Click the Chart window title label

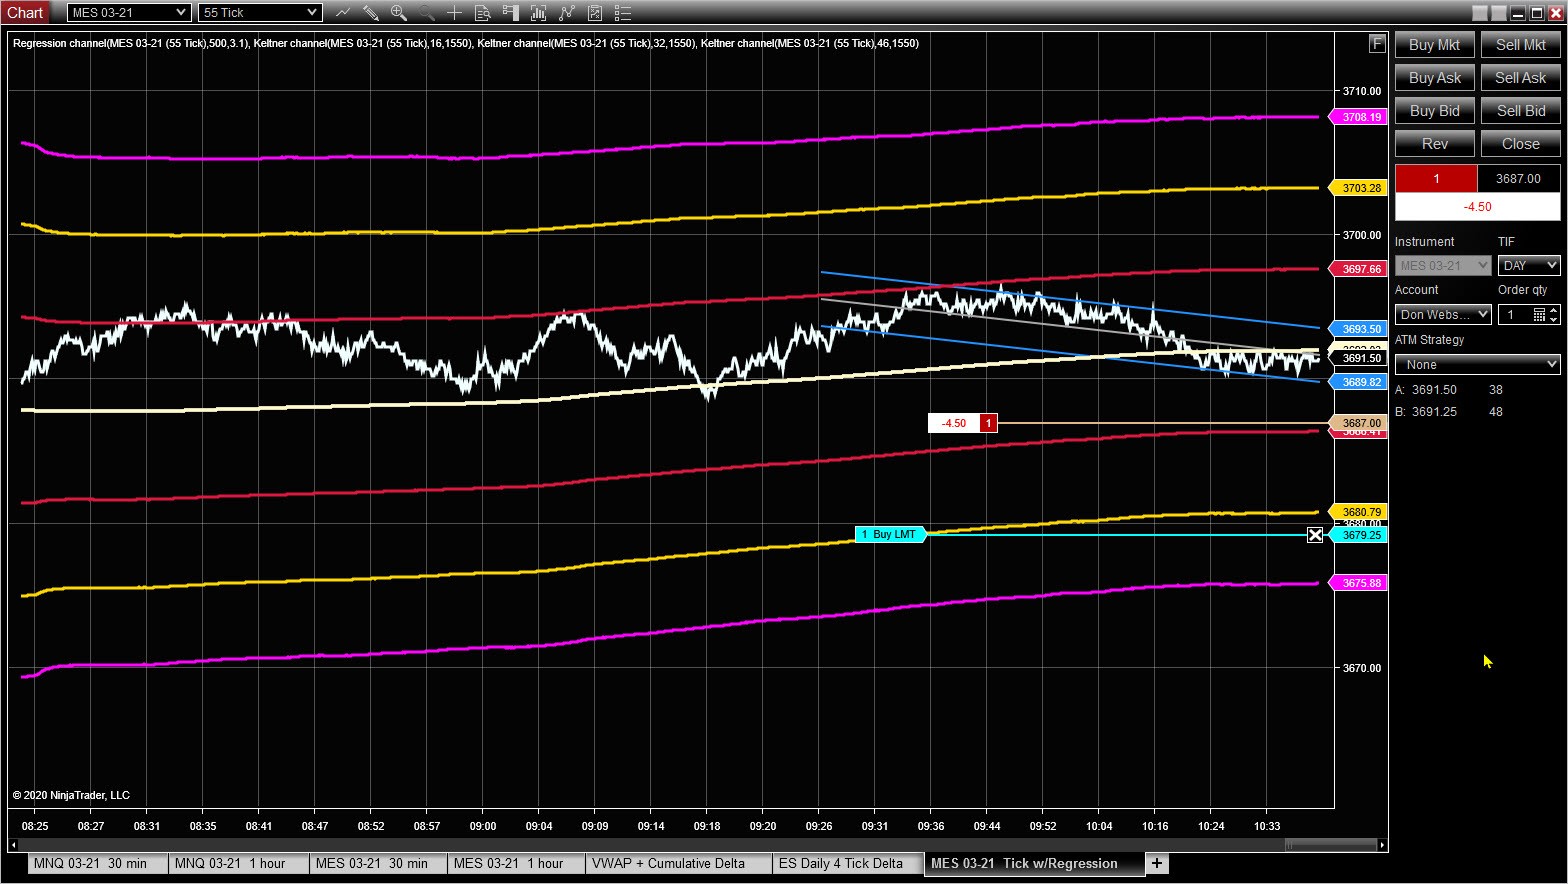click(25, 13)
